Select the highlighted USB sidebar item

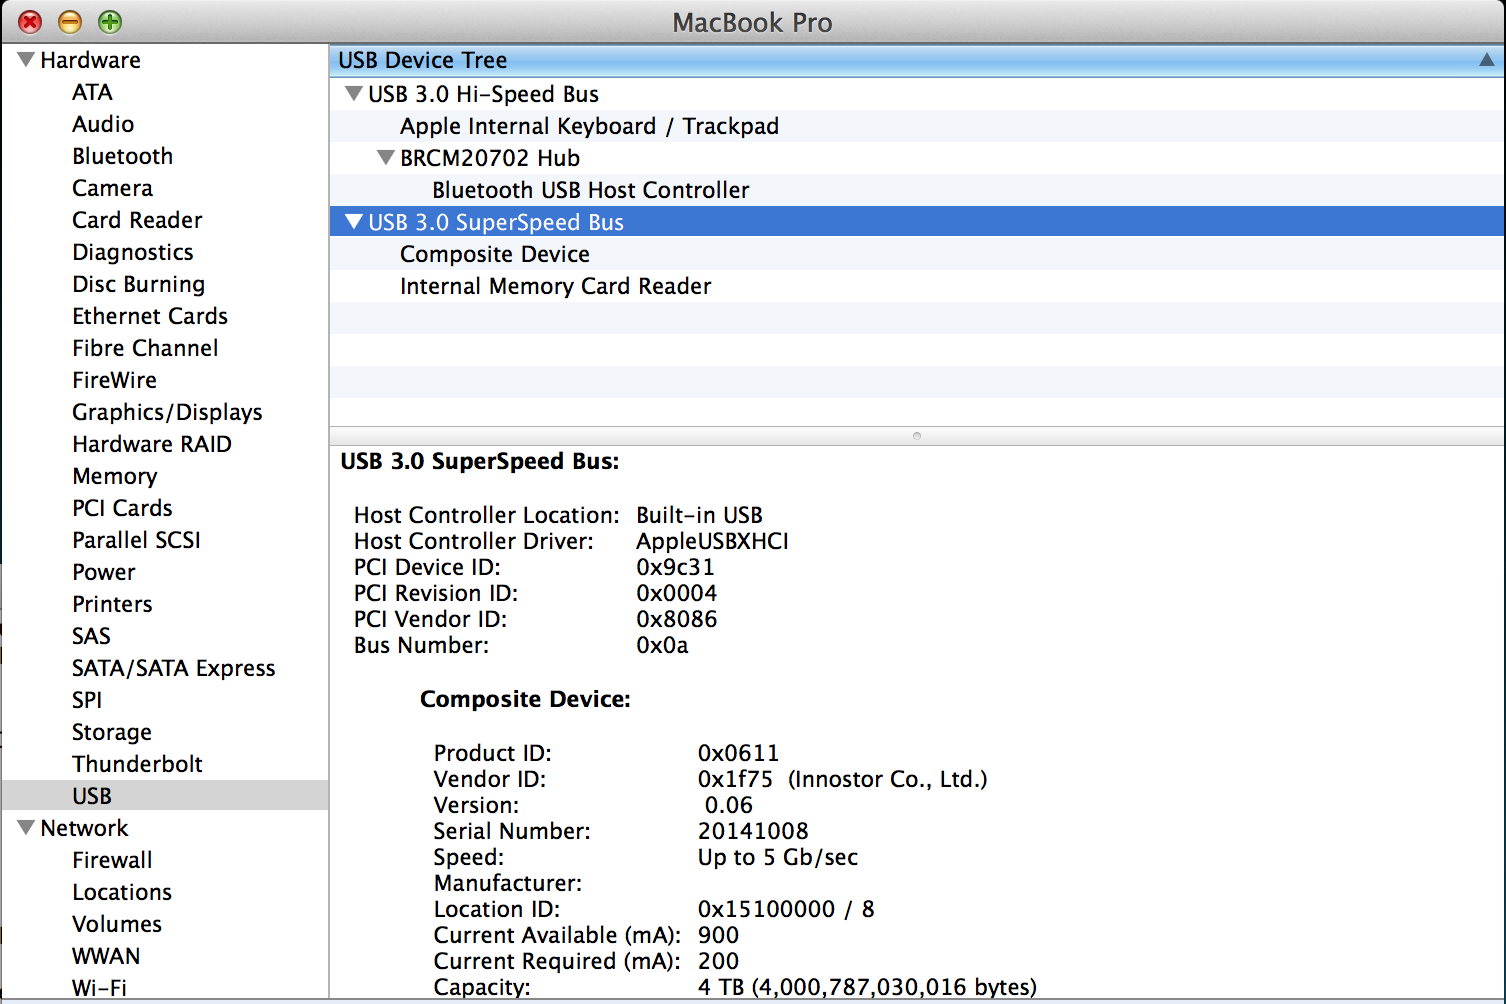coord(165,796)
